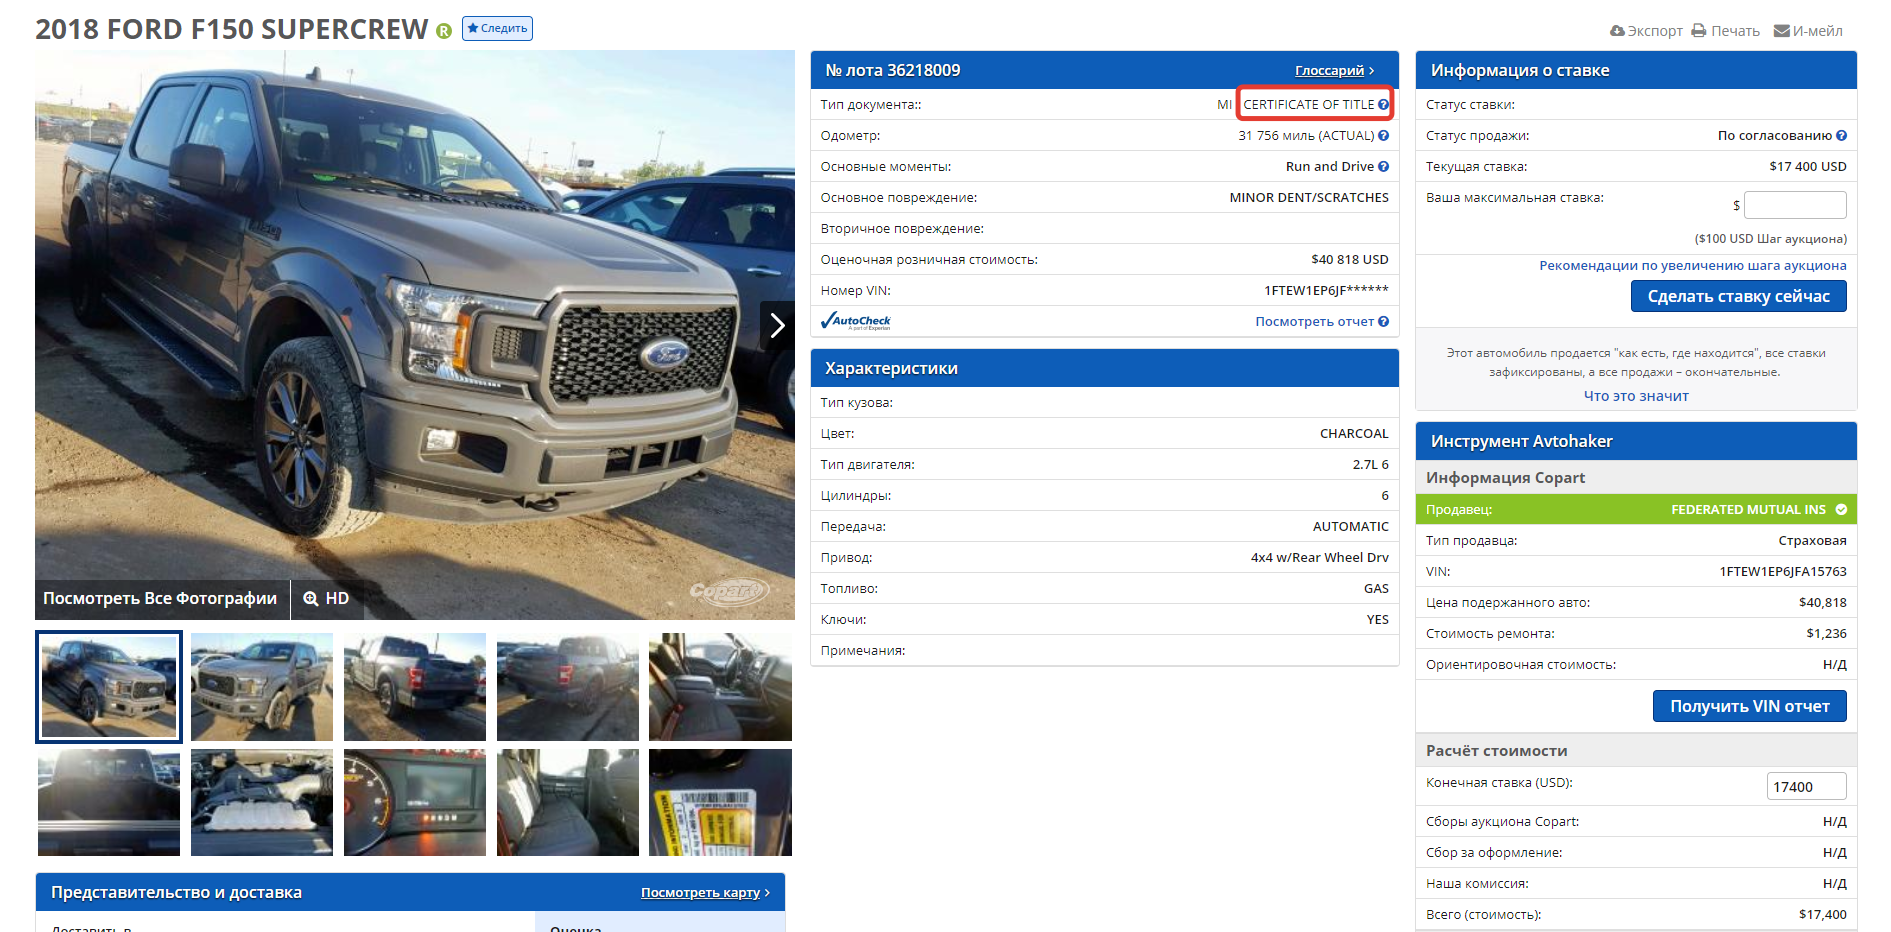Print the page with Печать
Screen dimensions: 1891x932
point(1725,31)
